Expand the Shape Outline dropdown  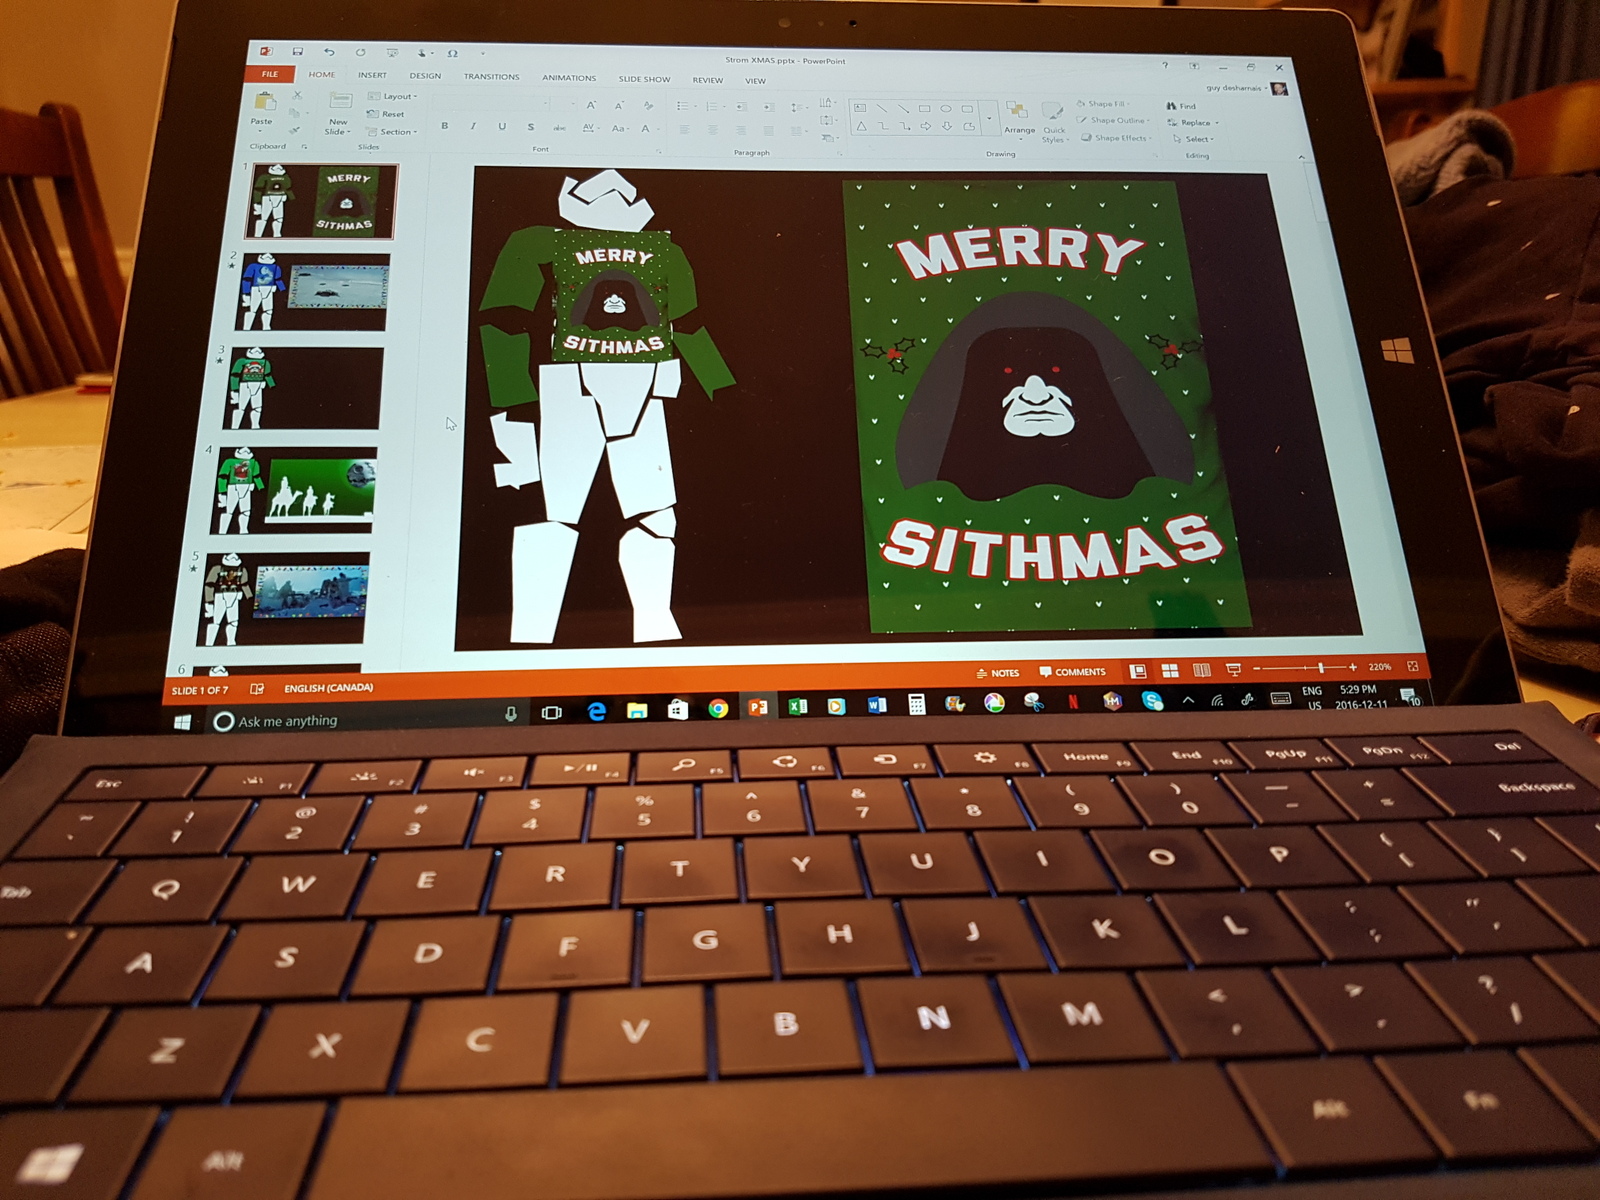(x=1115, y=121)
